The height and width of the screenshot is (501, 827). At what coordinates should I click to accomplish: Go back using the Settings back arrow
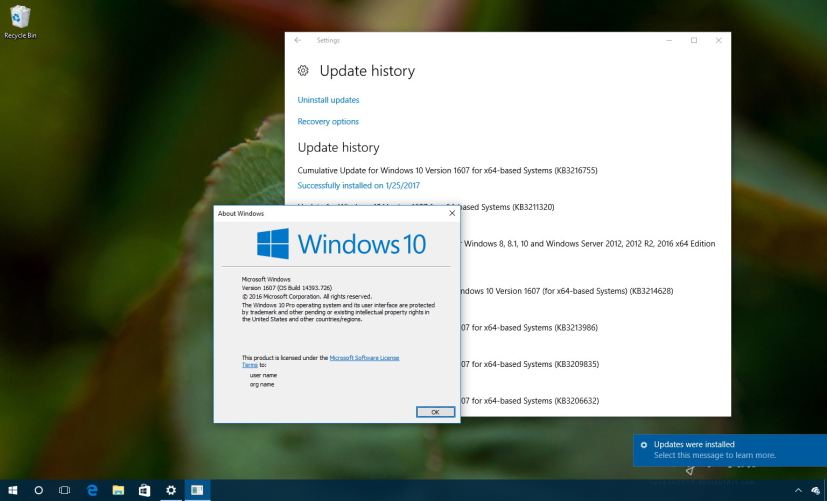(x=298, y=40)
